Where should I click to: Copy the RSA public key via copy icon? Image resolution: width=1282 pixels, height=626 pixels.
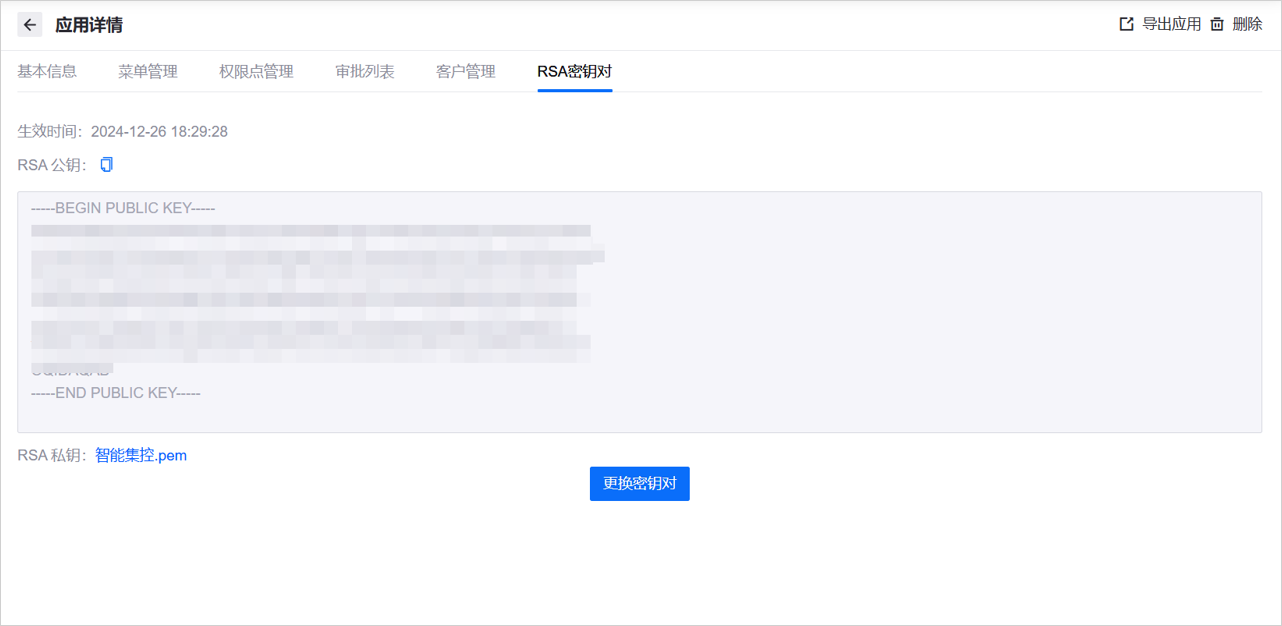106,164
